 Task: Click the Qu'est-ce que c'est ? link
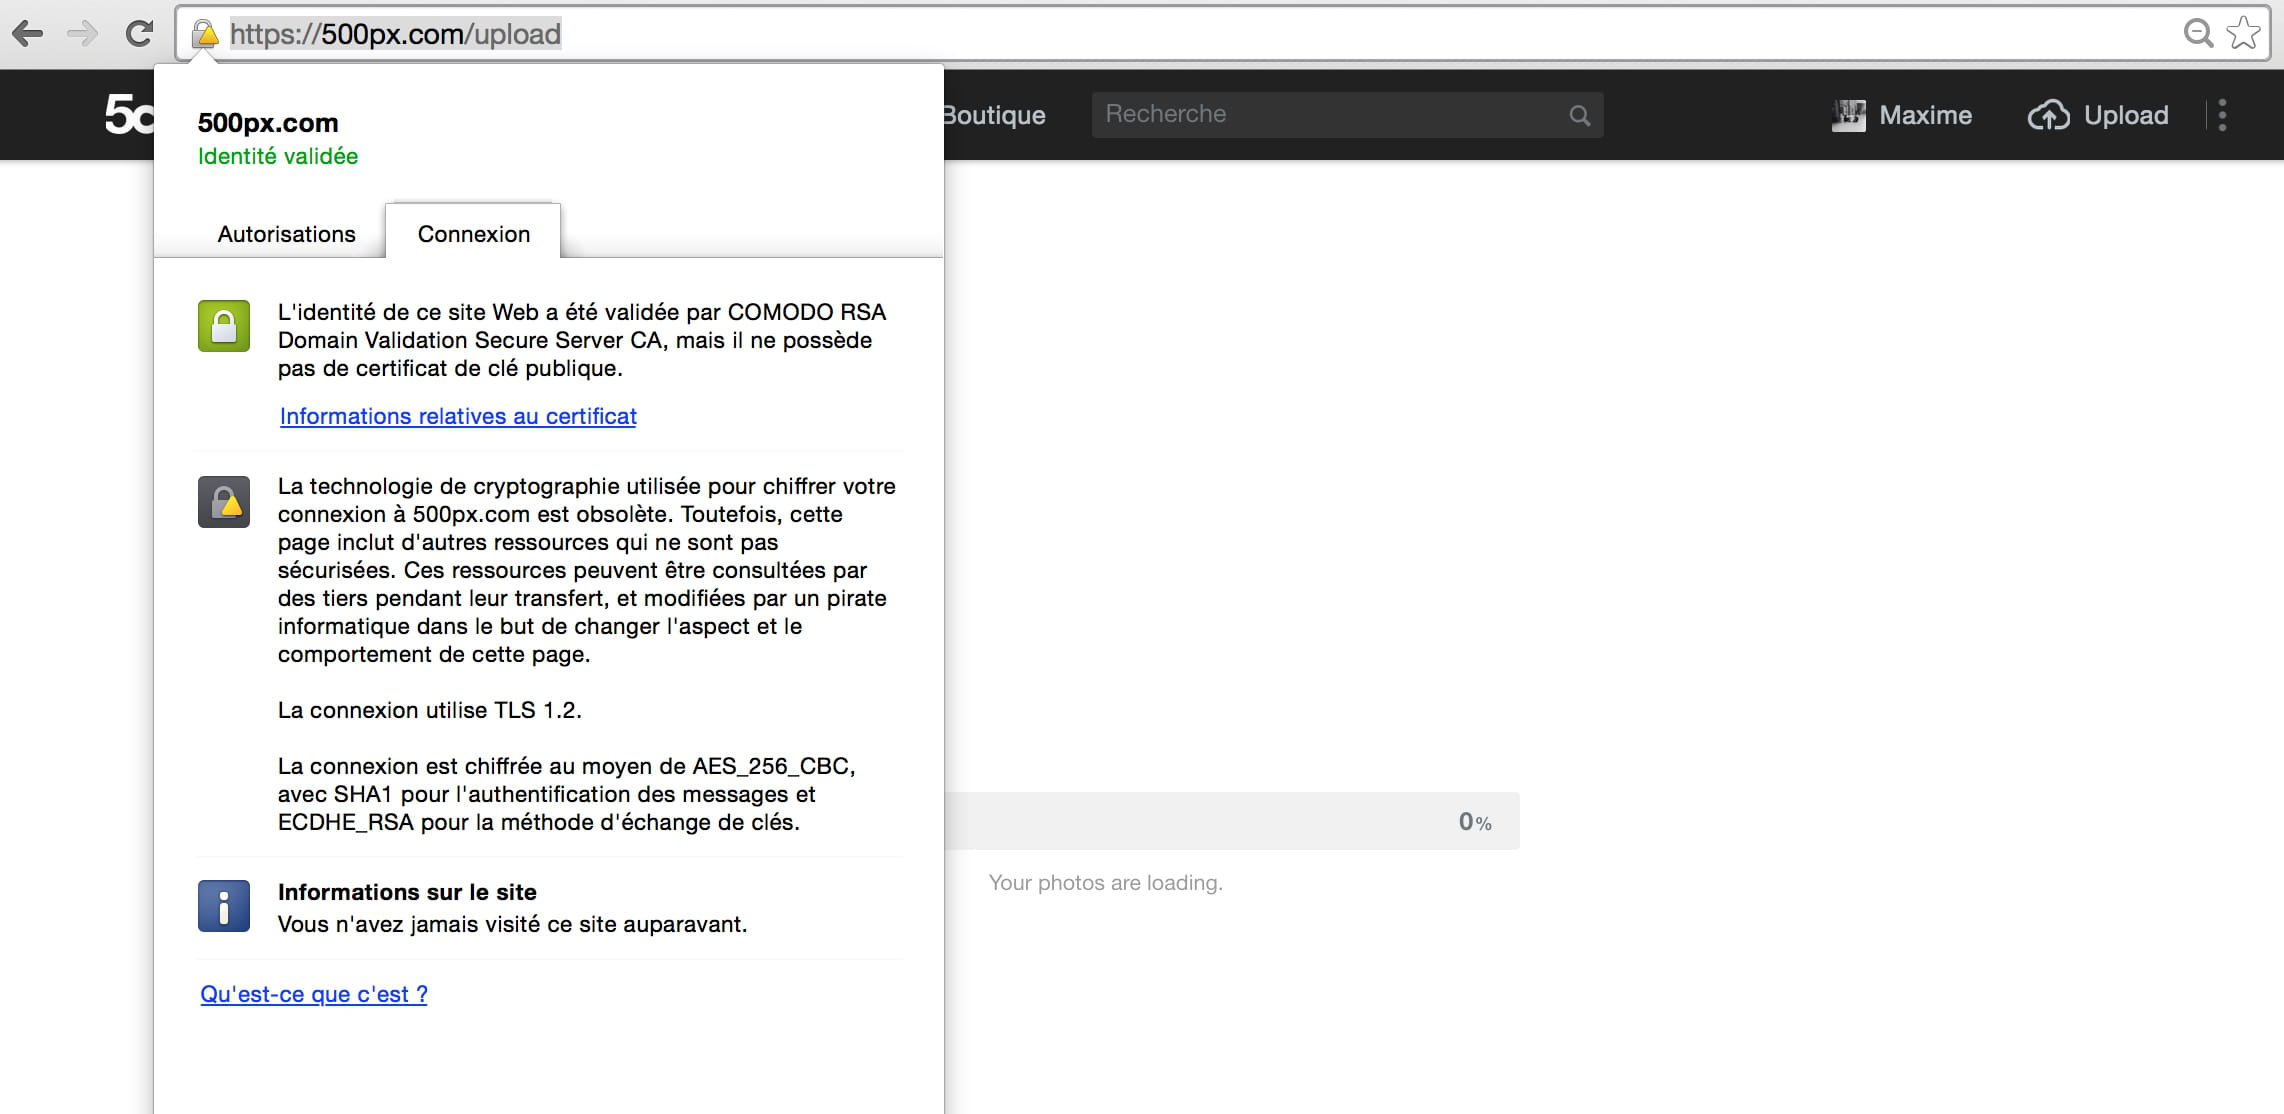coord(314,994)
